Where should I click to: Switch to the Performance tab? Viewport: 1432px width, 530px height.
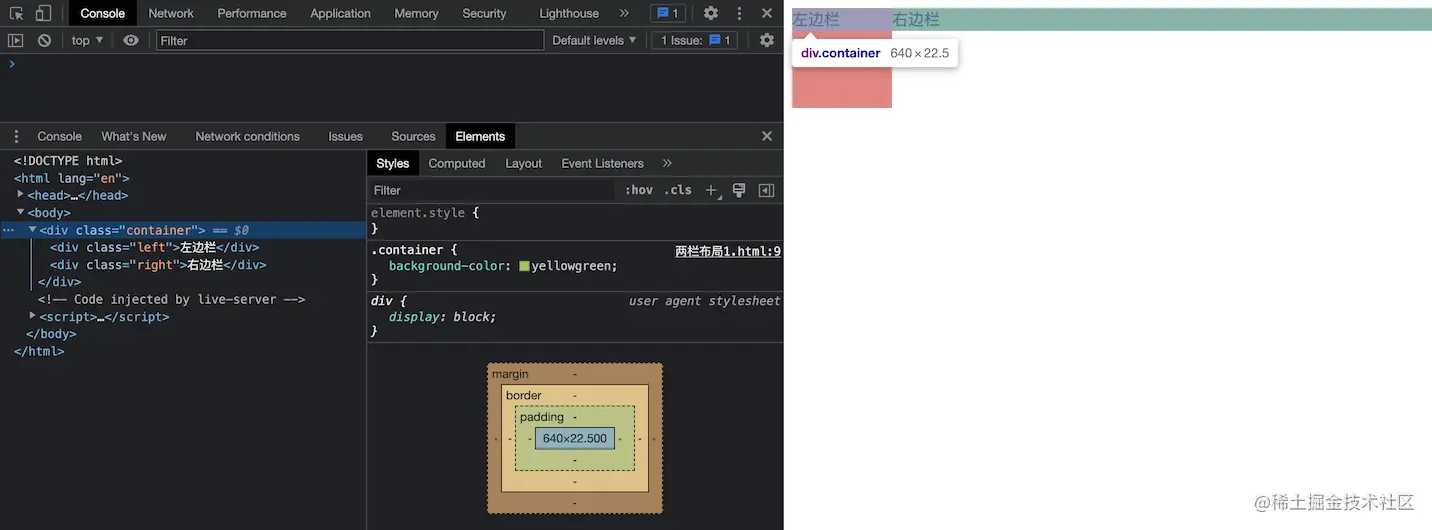252,13
